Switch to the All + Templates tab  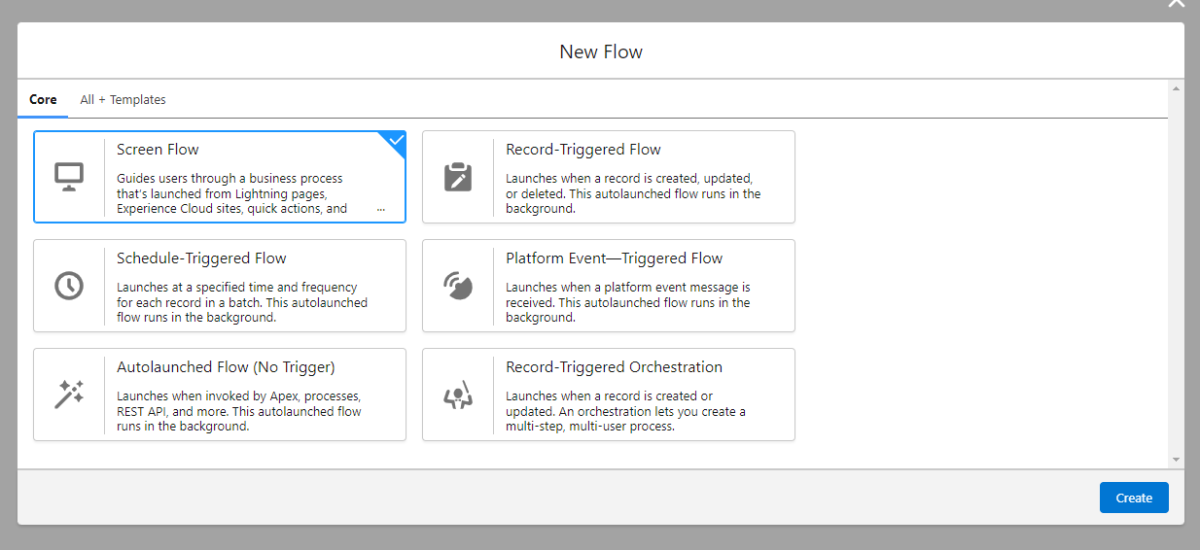pyautogui.click(x=123, y=100)
